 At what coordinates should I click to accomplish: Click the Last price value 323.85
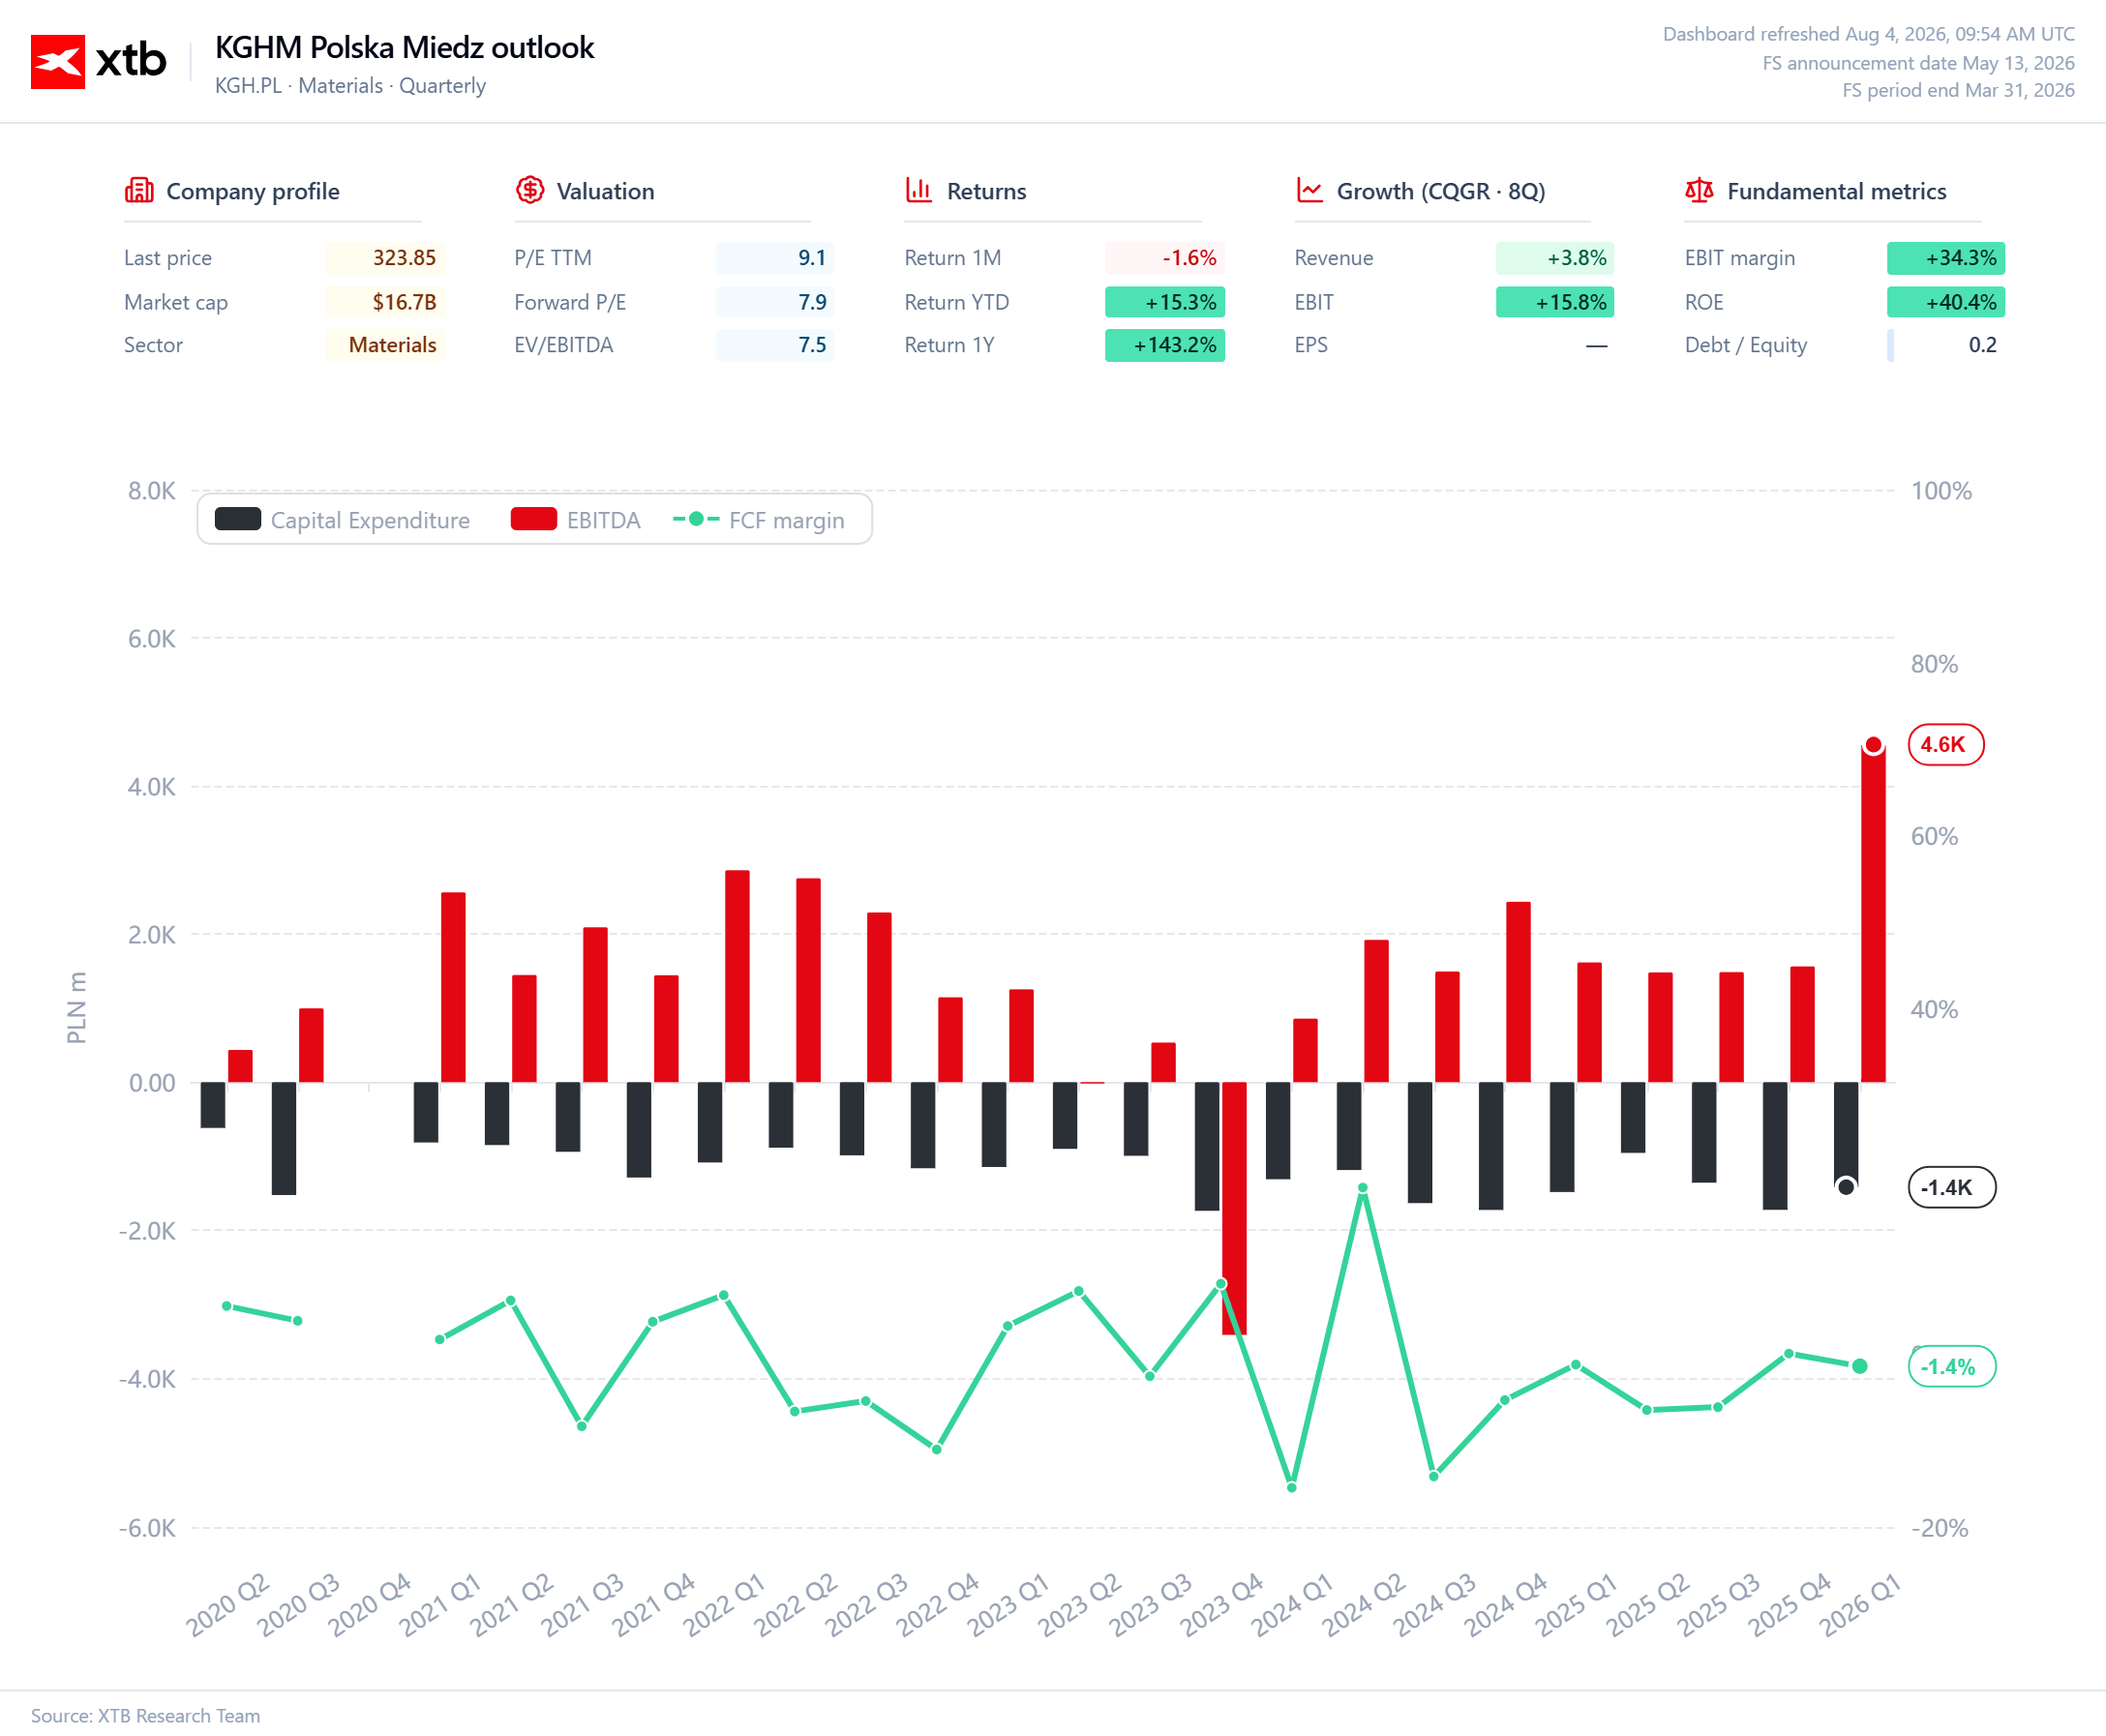point(385,258)
